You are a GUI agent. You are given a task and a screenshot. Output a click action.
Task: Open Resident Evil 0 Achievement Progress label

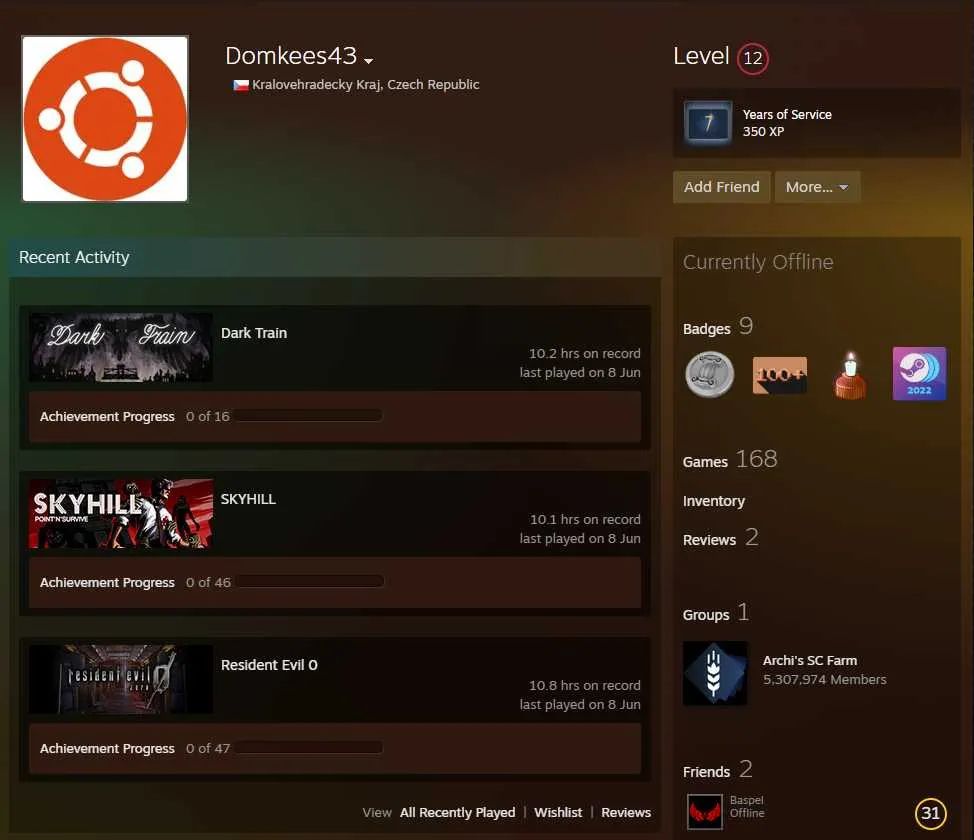(x=107, y=748)
